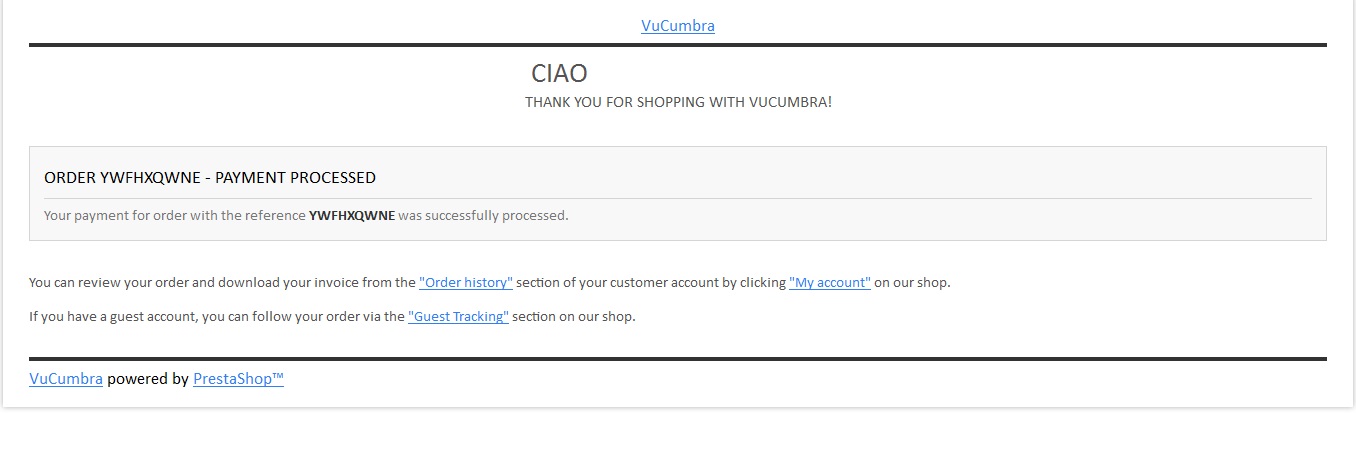Click the "Thank you for shopping" line
Image resolution: width=1356 pixels, height=463 pixels.
click(x=678, y=103)
